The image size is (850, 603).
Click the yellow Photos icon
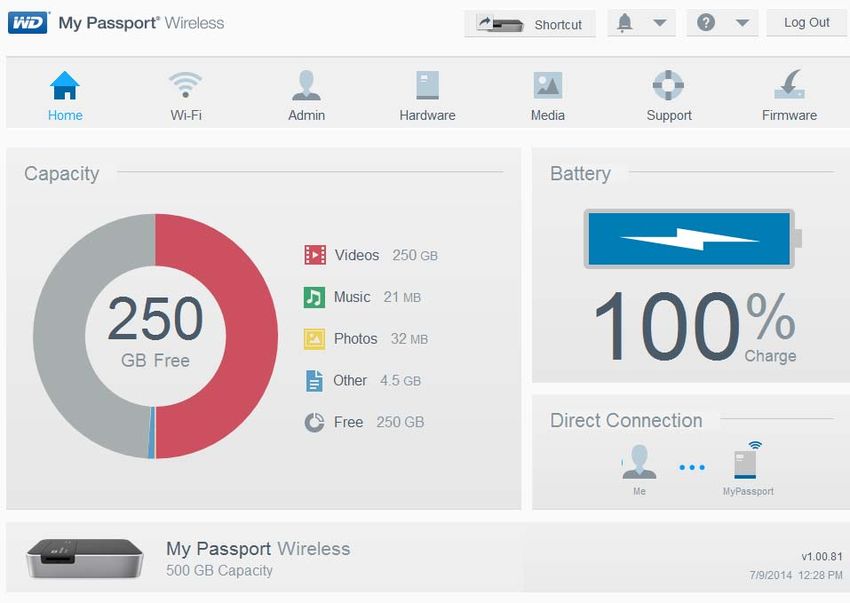point(314,339)
